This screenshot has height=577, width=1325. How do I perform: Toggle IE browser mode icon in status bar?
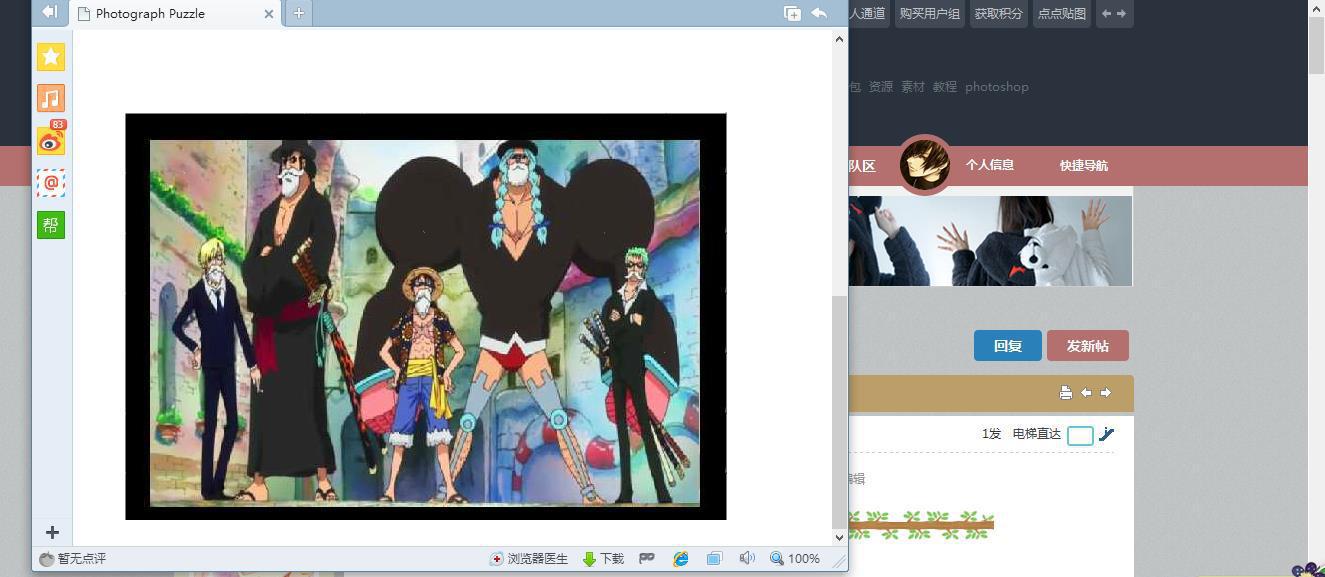(681, 558)
